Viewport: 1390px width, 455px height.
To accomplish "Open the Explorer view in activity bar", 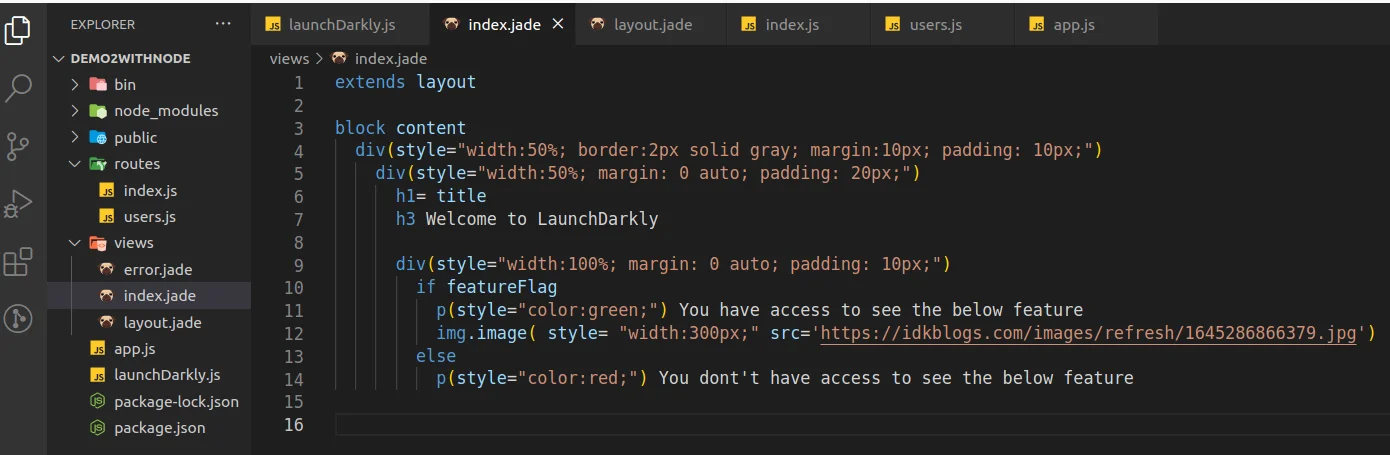I will tap(18, 30).
